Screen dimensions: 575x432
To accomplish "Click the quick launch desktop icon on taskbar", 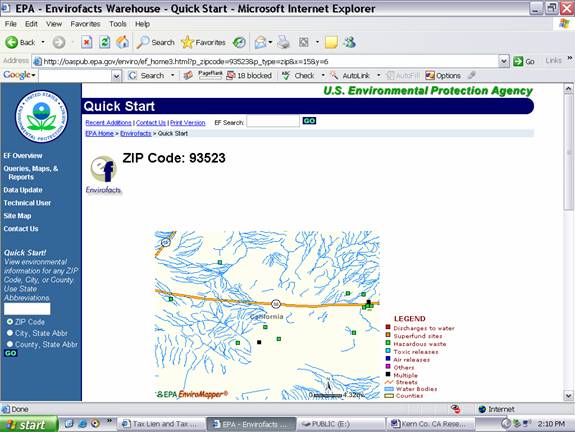I will pyautogui.click(x=69, y=424).
